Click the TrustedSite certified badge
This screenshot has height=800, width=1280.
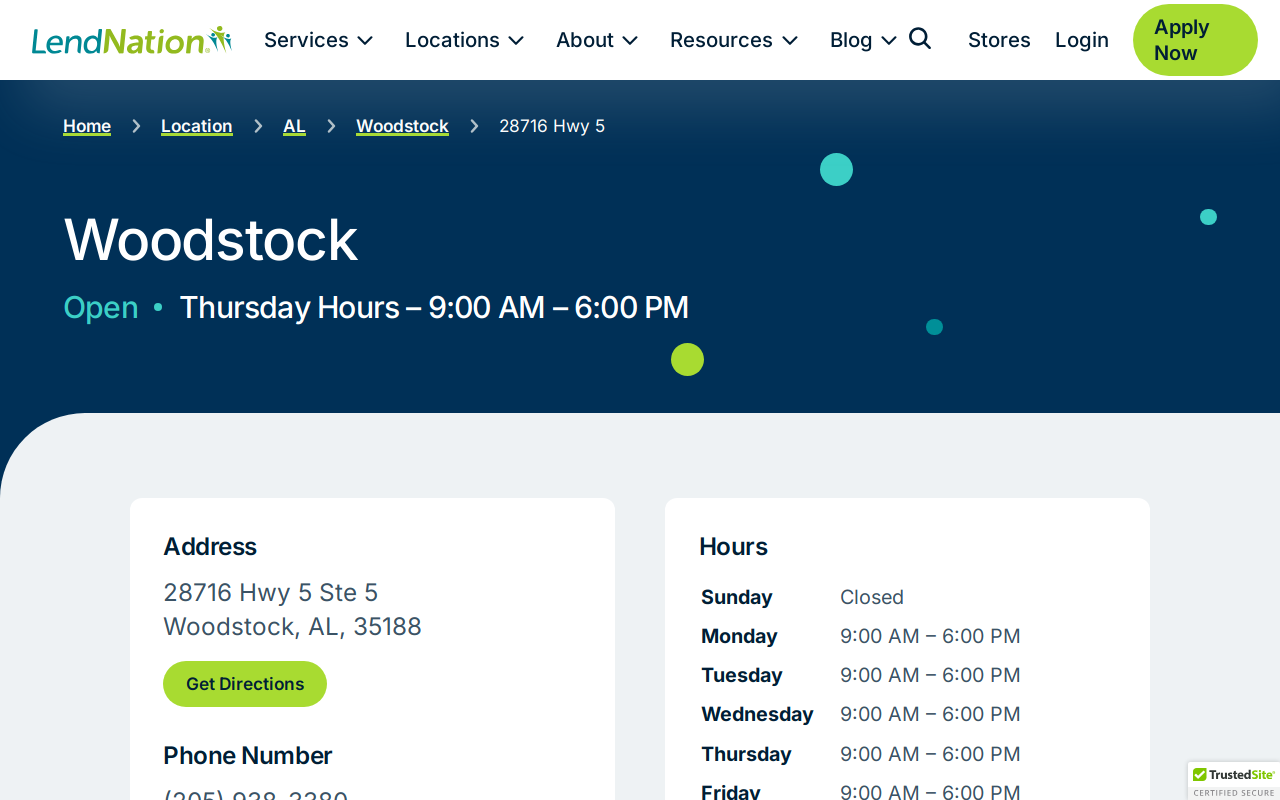click(x=1234, y=781)
